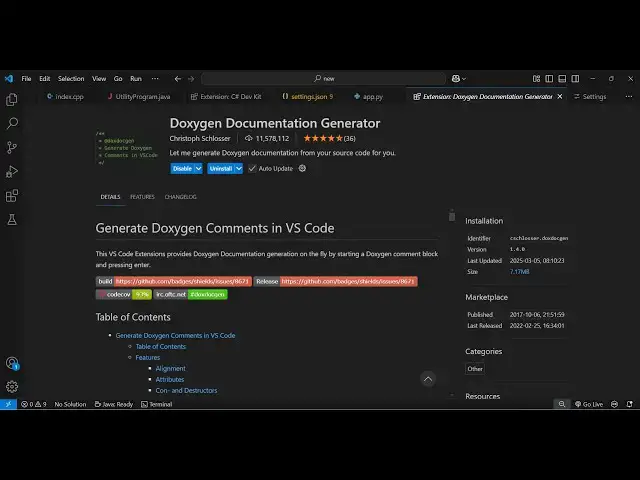Open the Explorer view in activity bar
The image size is (640, 480).
[12, 100]
